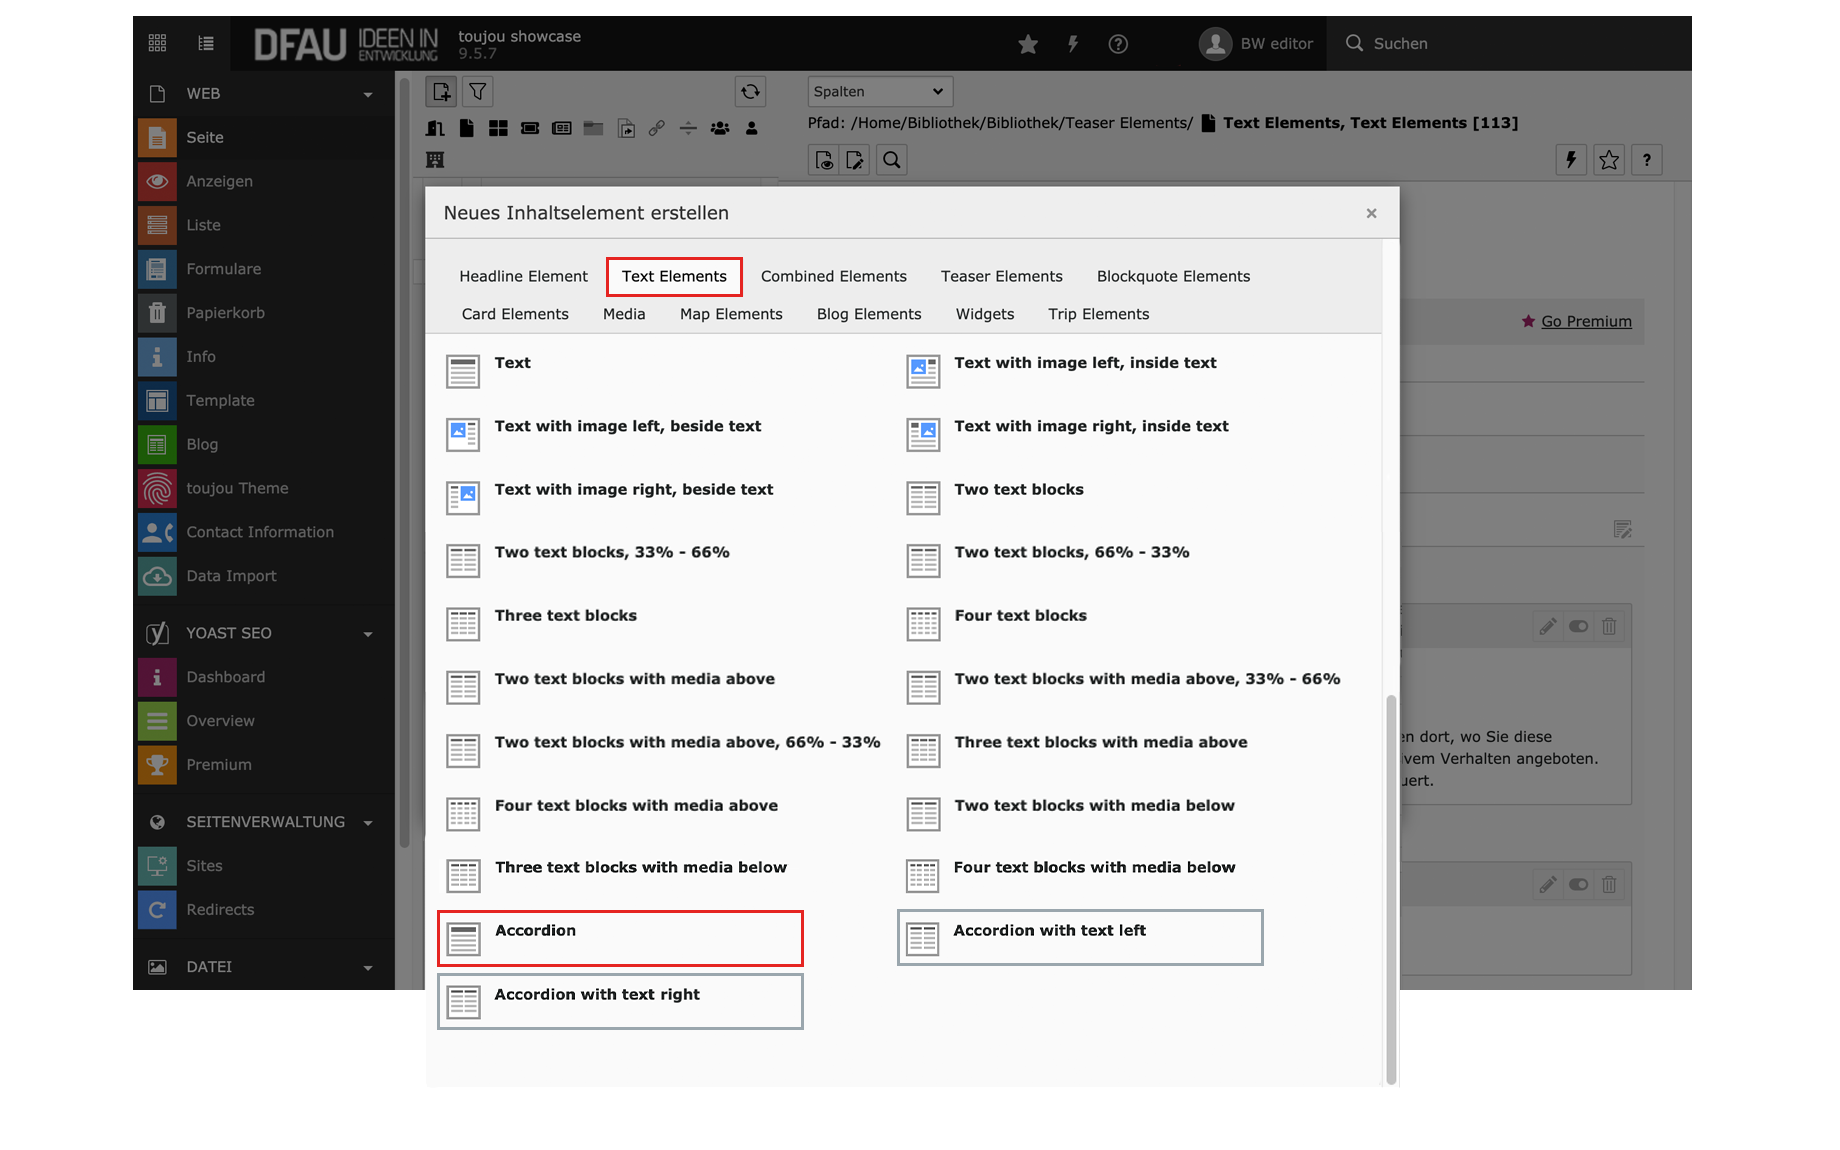The height and width of the screenshot is (1150, 1840).
Task: Open the toujou Theme module
Action: (237, 488)
